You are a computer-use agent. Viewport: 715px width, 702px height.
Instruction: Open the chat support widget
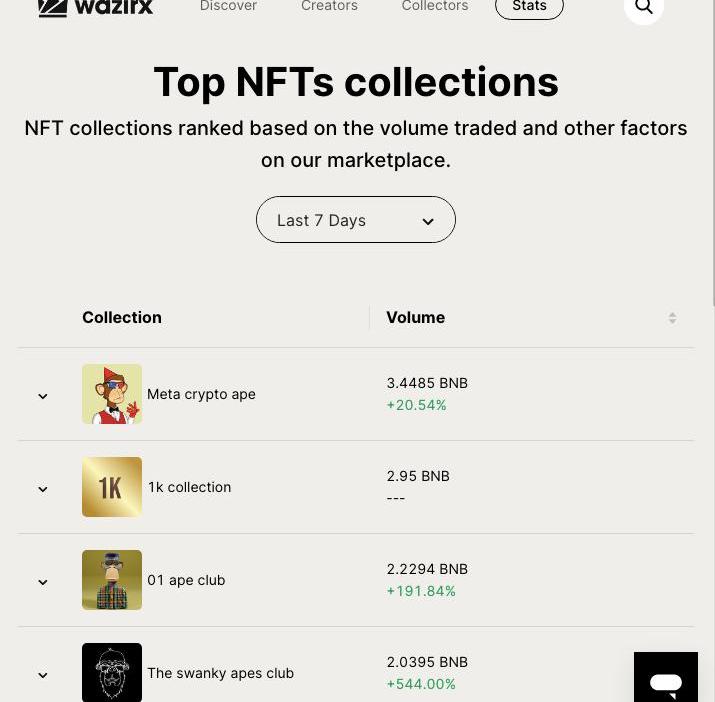(x=665, y=679)
